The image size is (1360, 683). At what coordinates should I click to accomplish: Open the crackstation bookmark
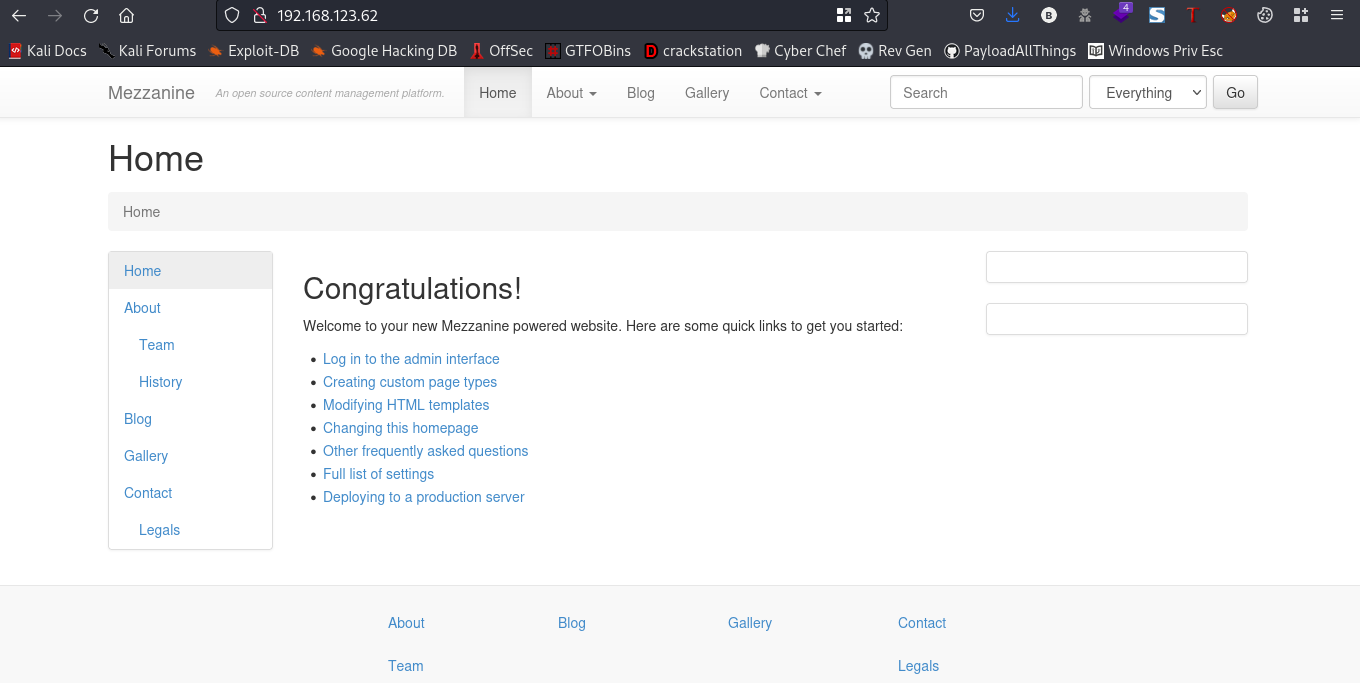pyautogui.click(x=693, y=50)
